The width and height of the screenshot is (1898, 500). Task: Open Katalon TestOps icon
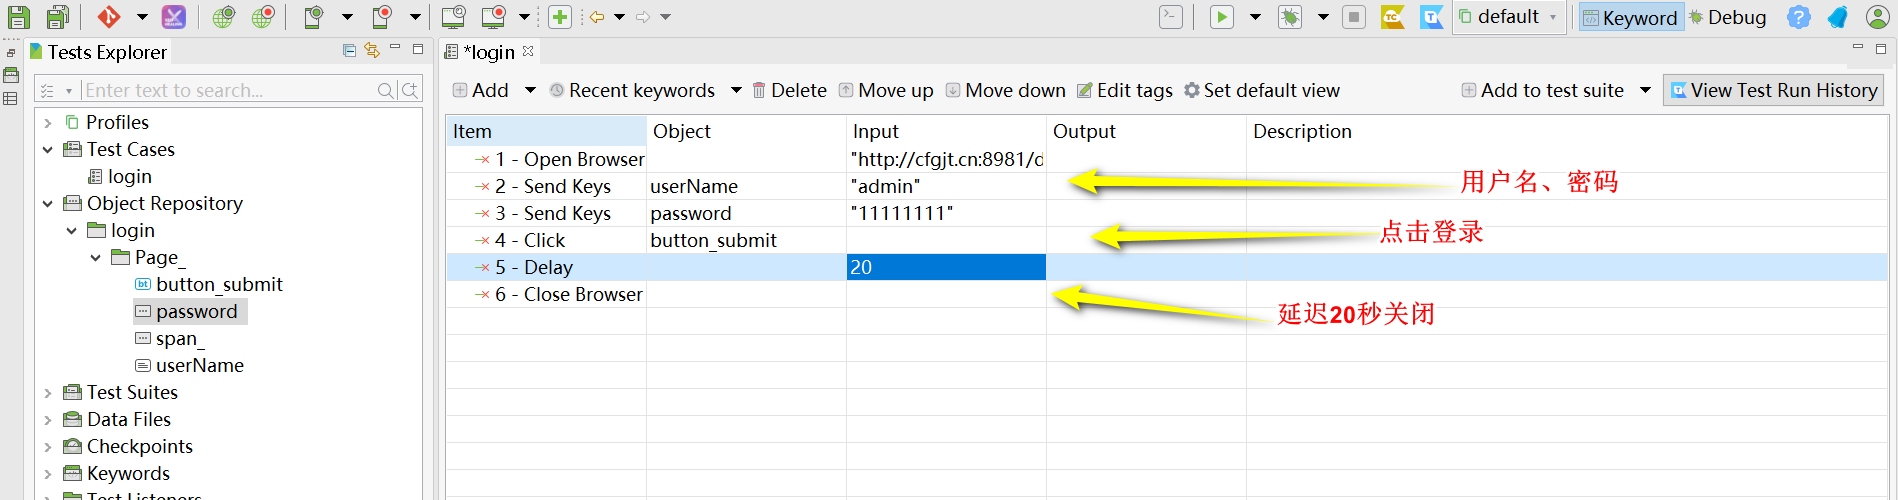(x=1432, y=17)
